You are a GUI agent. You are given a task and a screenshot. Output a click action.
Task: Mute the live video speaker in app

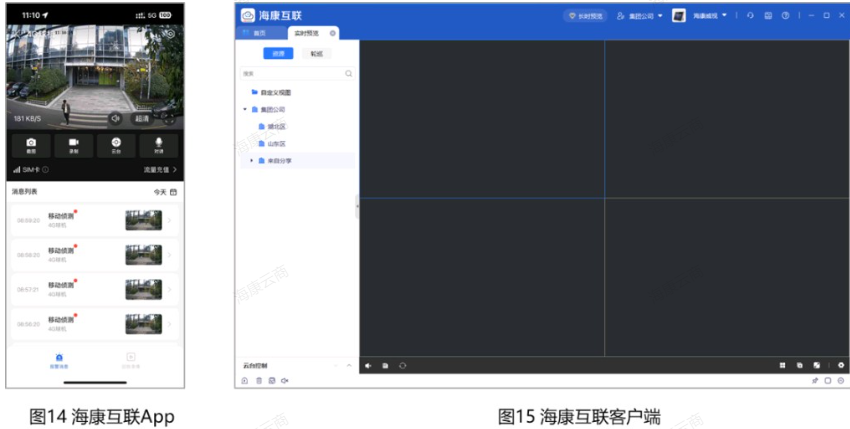click(115, 118)
